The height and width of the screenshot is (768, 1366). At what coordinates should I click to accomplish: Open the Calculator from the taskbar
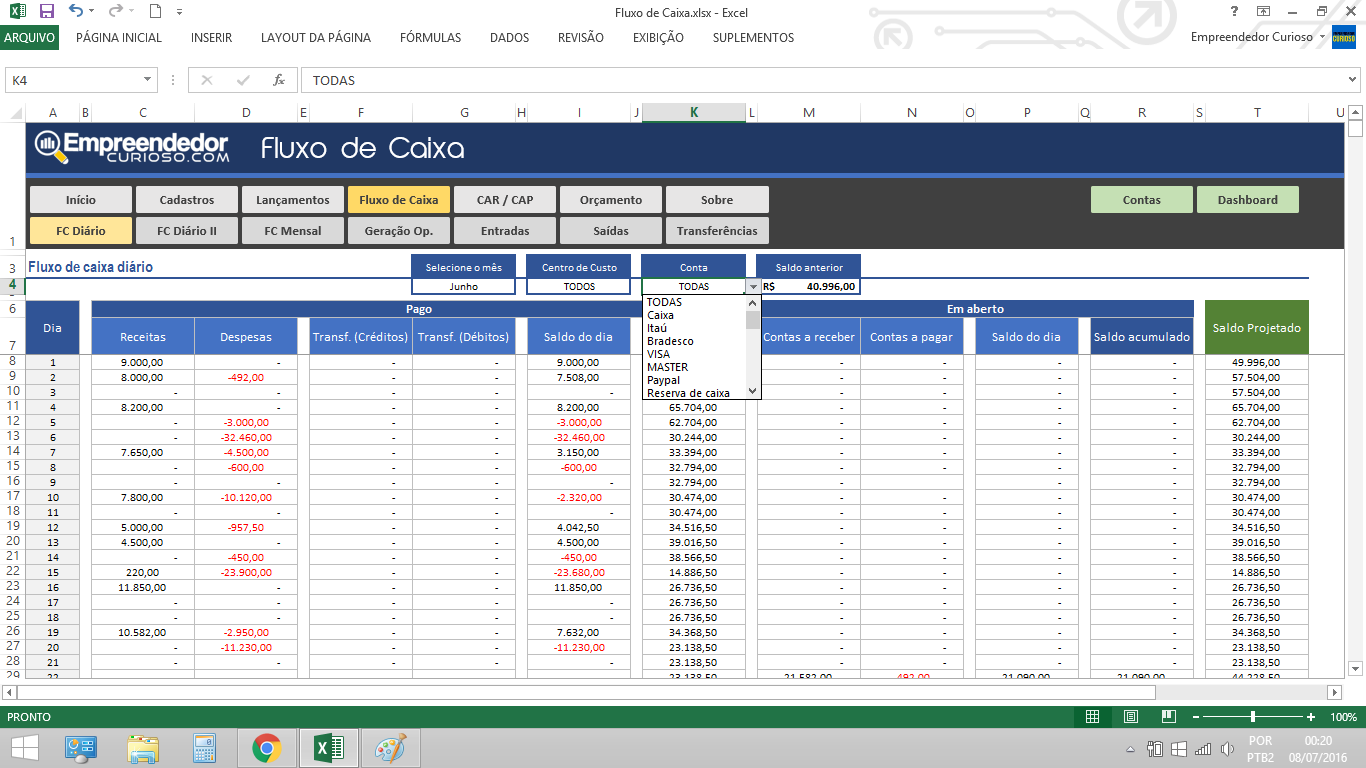pos(205,746)
